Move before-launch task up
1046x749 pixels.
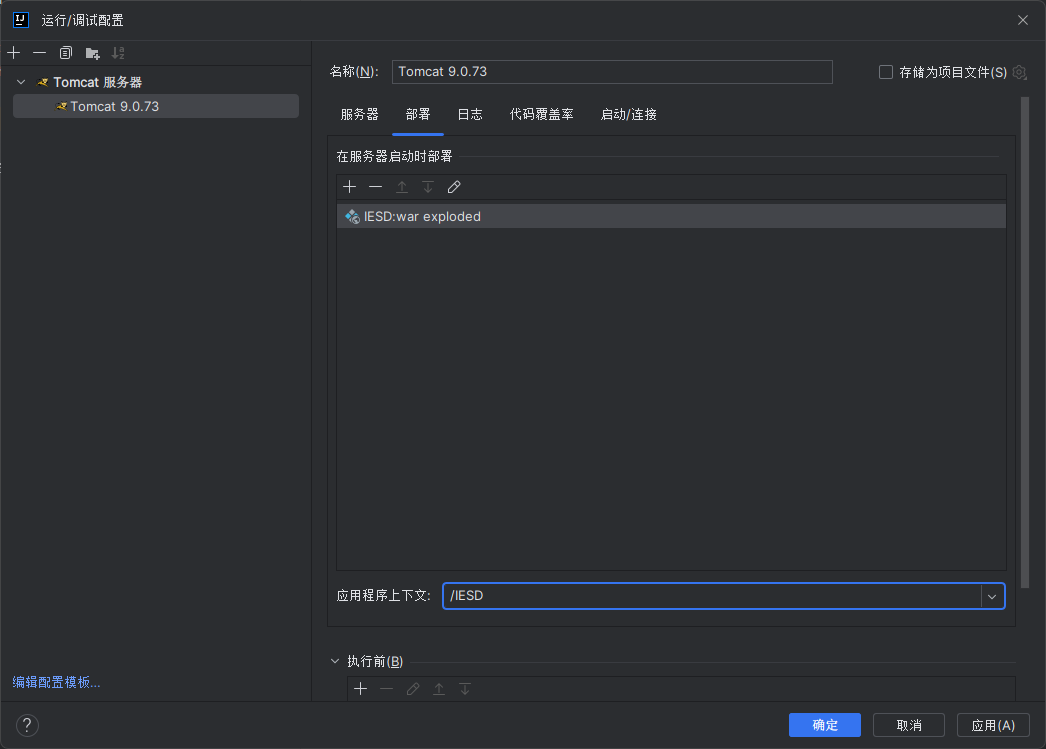click(439, 688)
